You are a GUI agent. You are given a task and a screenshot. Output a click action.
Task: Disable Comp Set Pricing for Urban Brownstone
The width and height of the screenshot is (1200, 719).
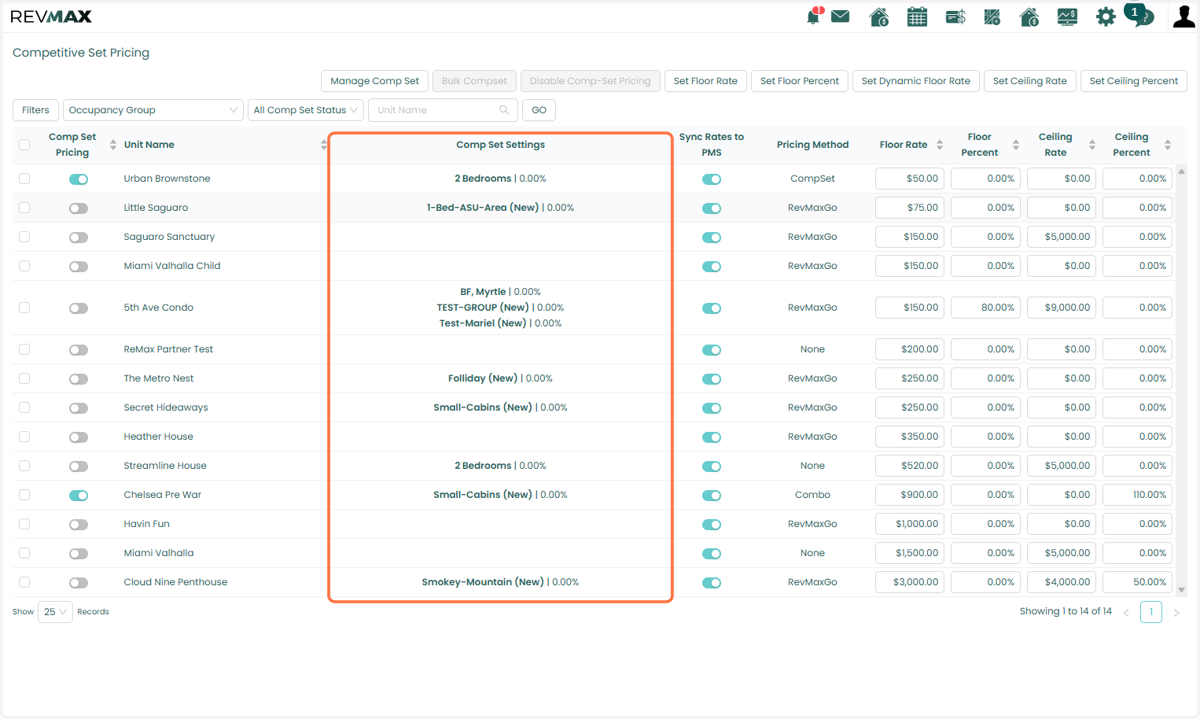[x=78, y=179]
